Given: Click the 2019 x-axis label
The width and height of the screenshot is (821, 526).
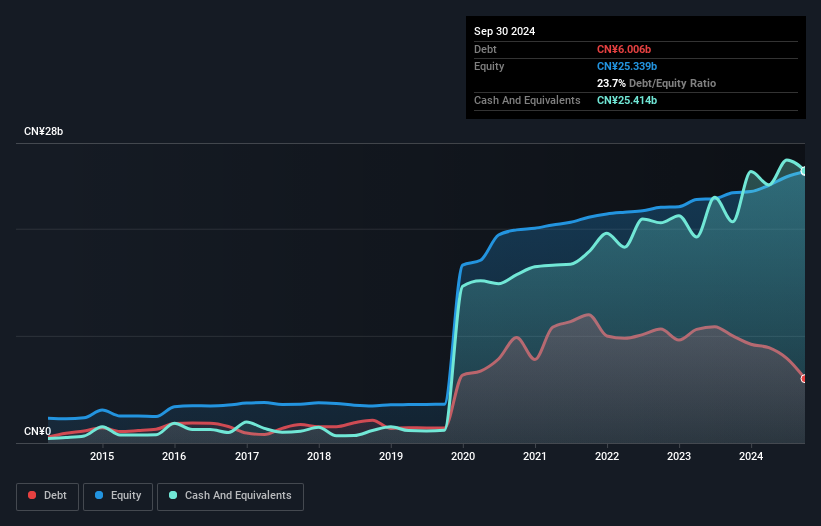Looking at the screenshot, I should pyautogui.click(x=391, y=456).
